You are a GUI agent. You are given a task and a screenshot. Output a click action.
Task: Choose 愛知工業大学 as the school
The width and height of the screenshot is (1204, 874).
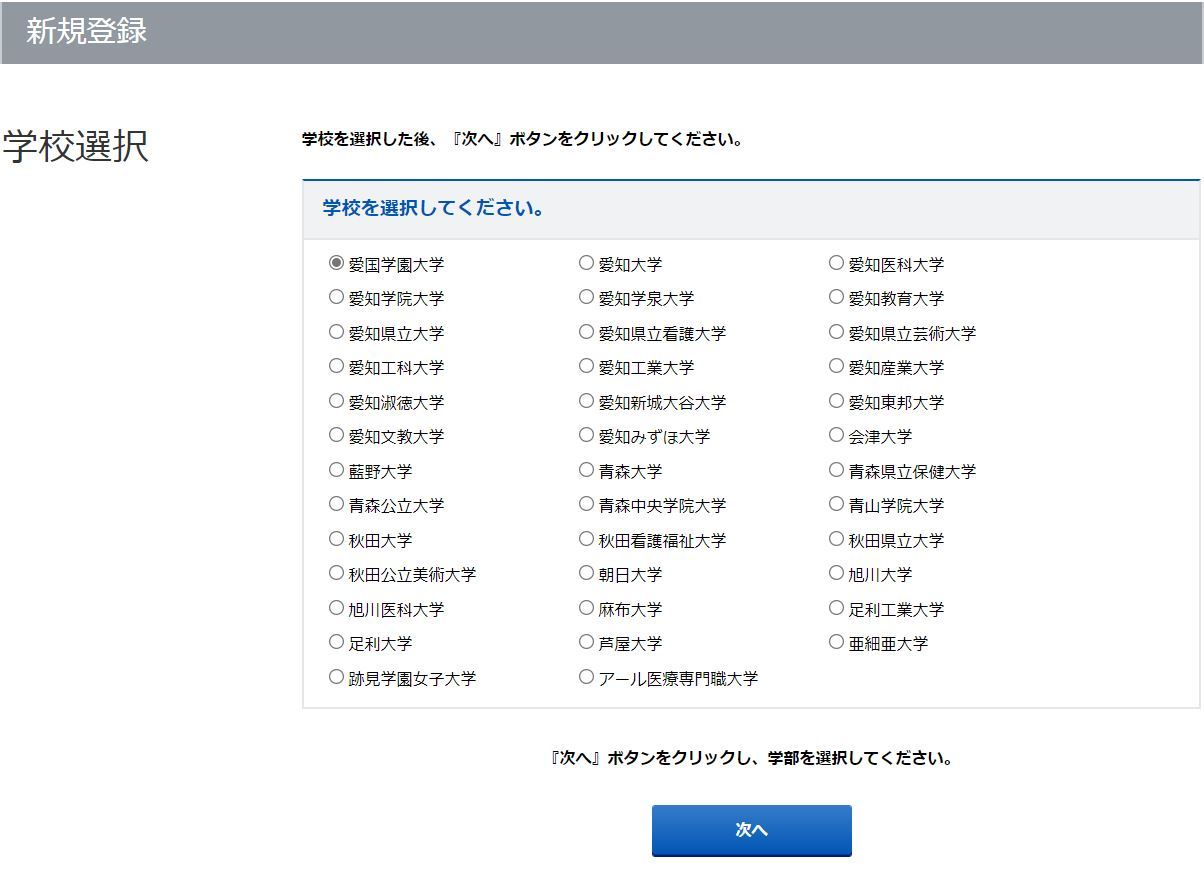click(x=586, y=366)
